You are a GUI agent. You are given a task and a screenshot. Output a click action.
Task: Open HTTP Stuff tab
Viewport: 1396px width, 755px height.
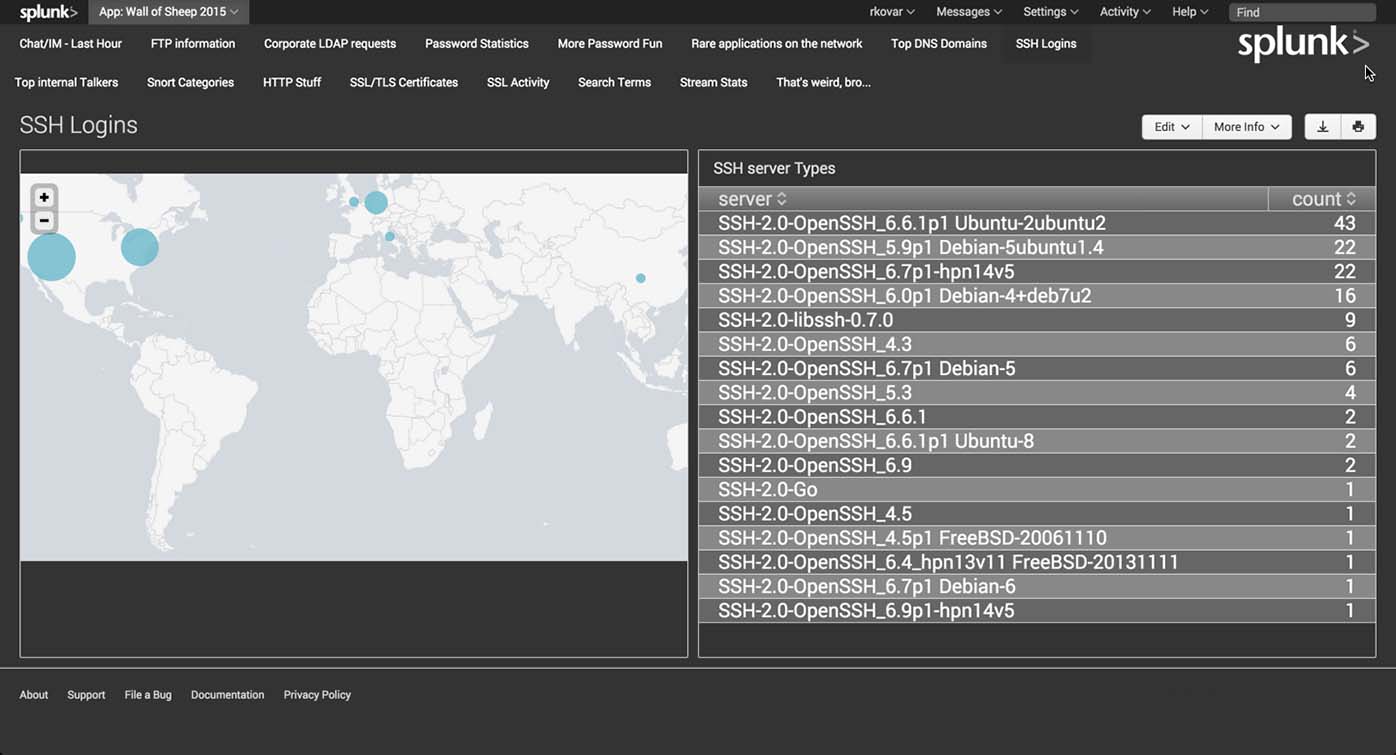point(292,83)
